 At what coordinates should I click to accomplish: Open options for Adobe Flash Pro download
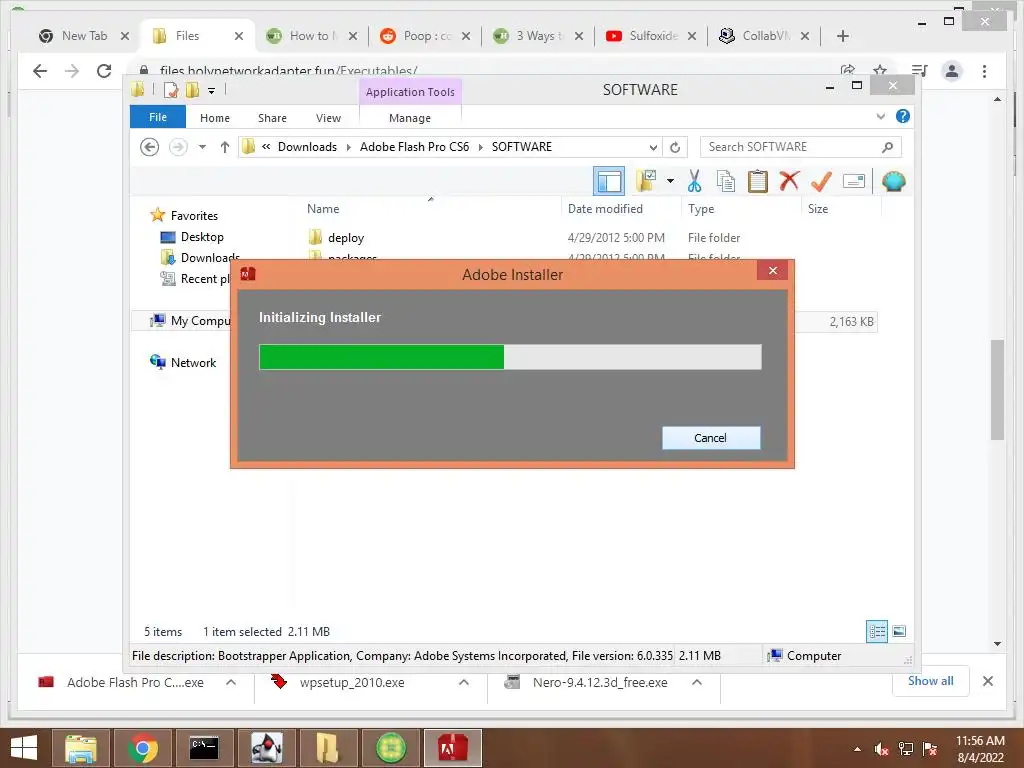(x=231, y=682)
